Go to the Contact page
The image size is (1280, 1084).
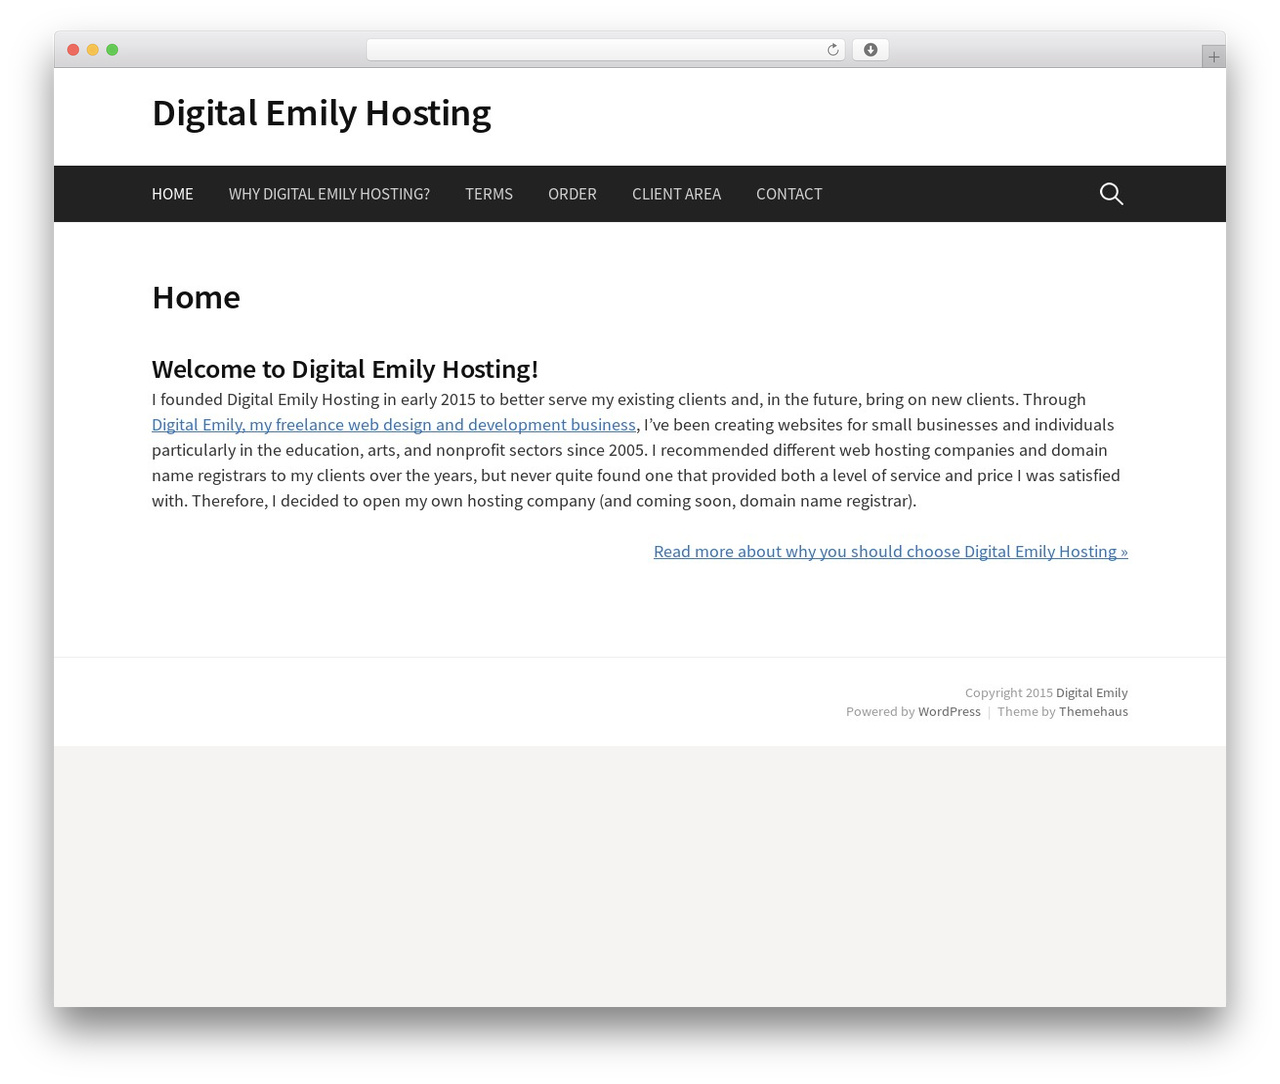pyautogui.click(x=789, y=194)
